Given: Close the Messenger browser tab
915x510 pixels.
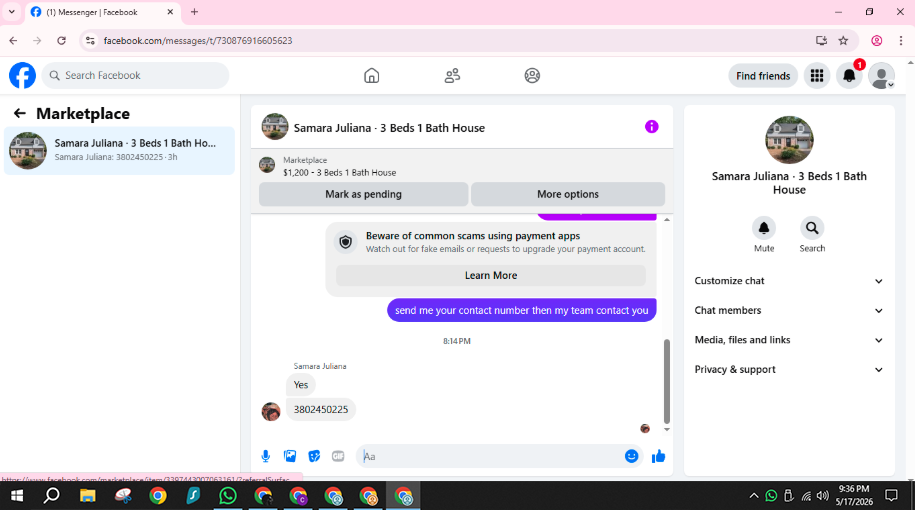Looking at the screenshot, I should (170, 12).
